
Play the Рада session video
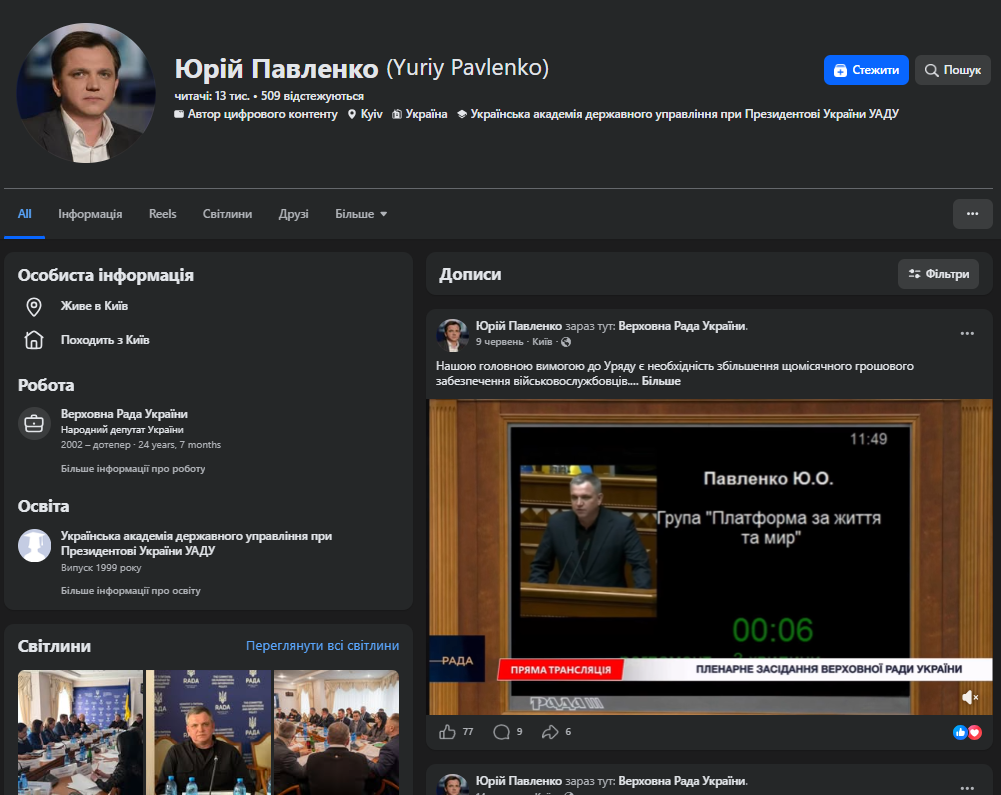coord(711,557)
